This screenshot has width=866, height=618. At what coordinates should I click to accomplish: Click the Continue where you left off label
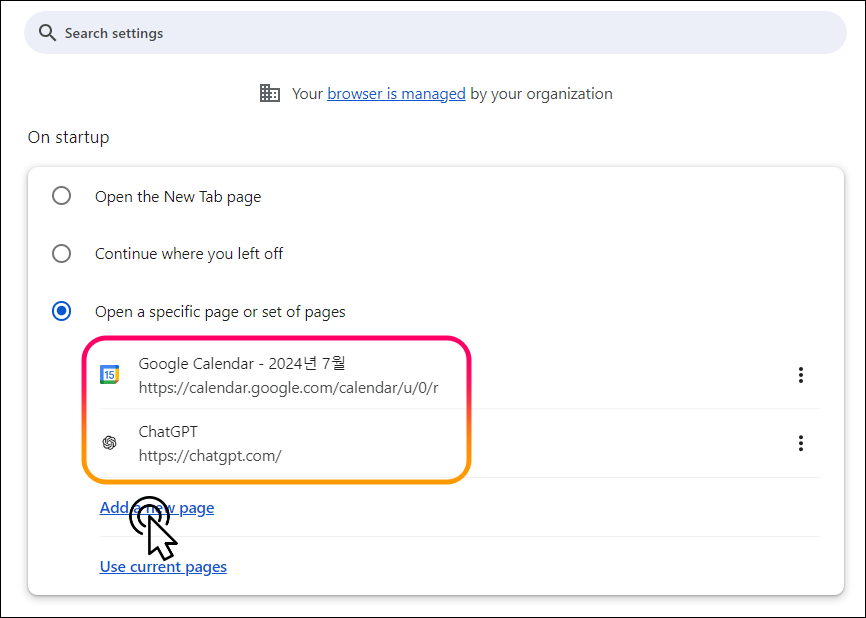click(x=189, y=253)
